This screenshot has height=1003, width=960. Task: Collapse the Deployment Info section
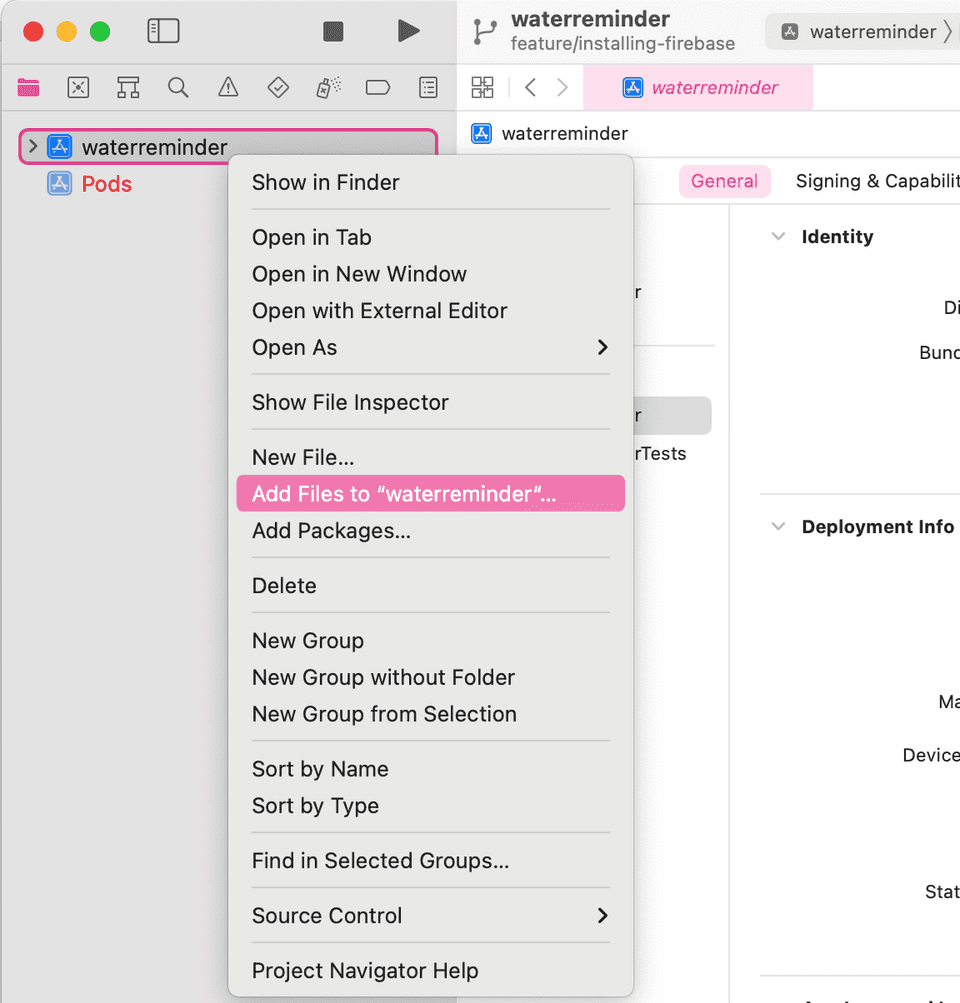[779, 527]
